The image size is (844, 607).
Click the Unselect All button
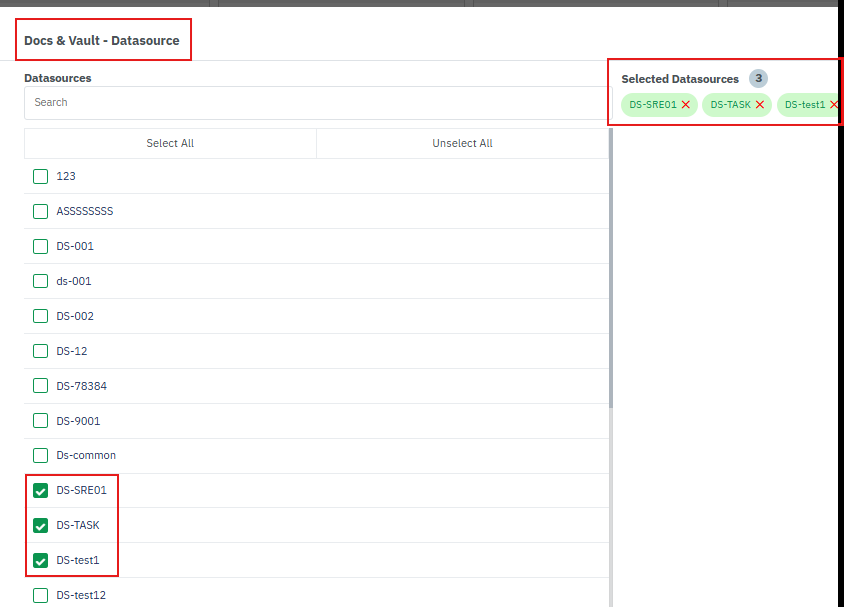[x=462, y=143]
